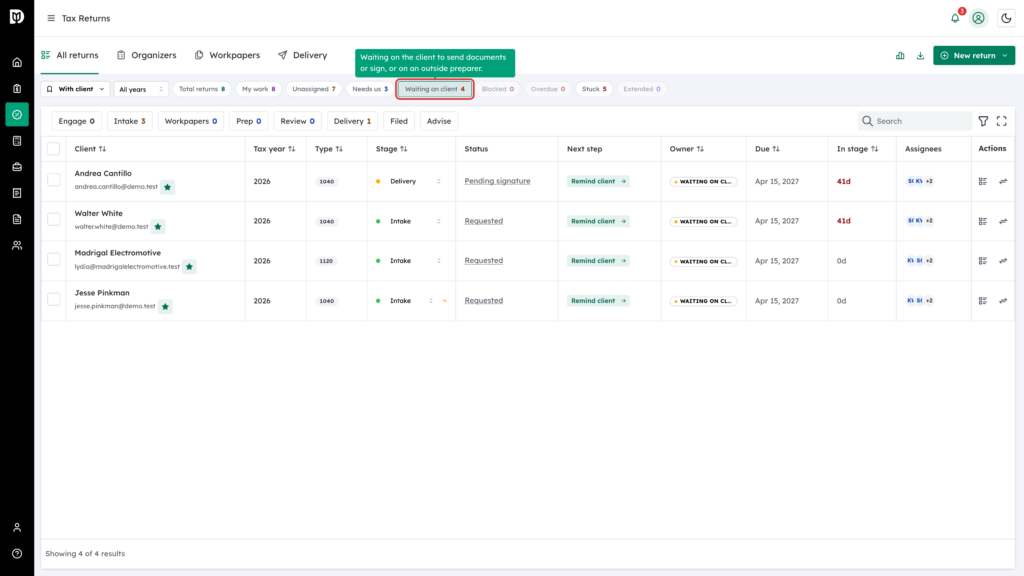Click the Needs us 3 filter

point(370,89)
